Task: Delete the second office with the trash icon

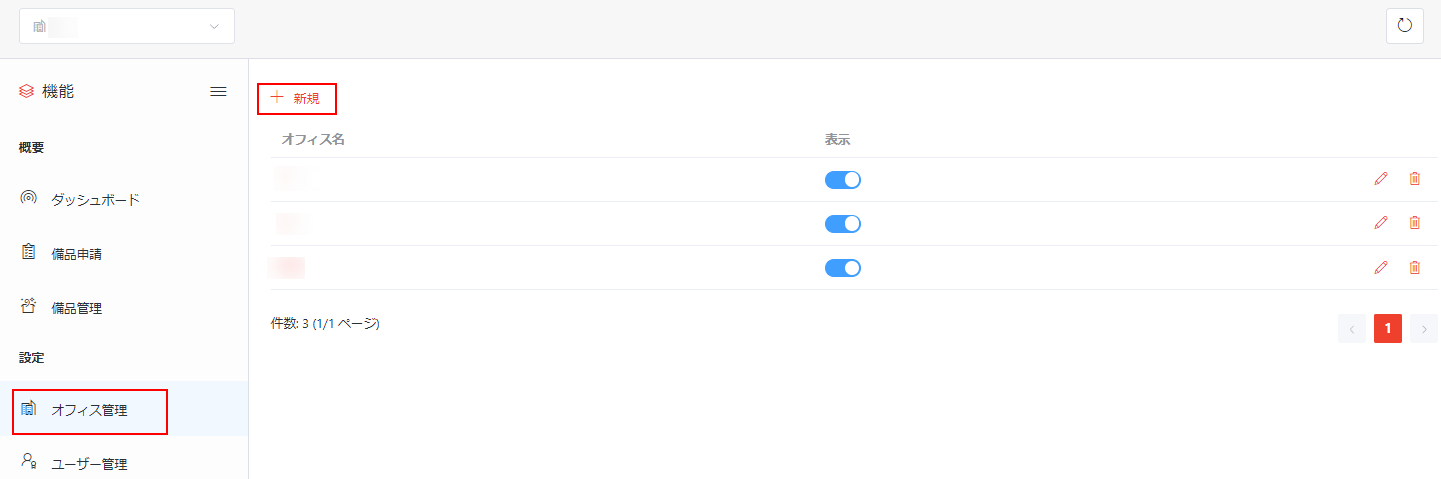Action: tap(1414, 223)
